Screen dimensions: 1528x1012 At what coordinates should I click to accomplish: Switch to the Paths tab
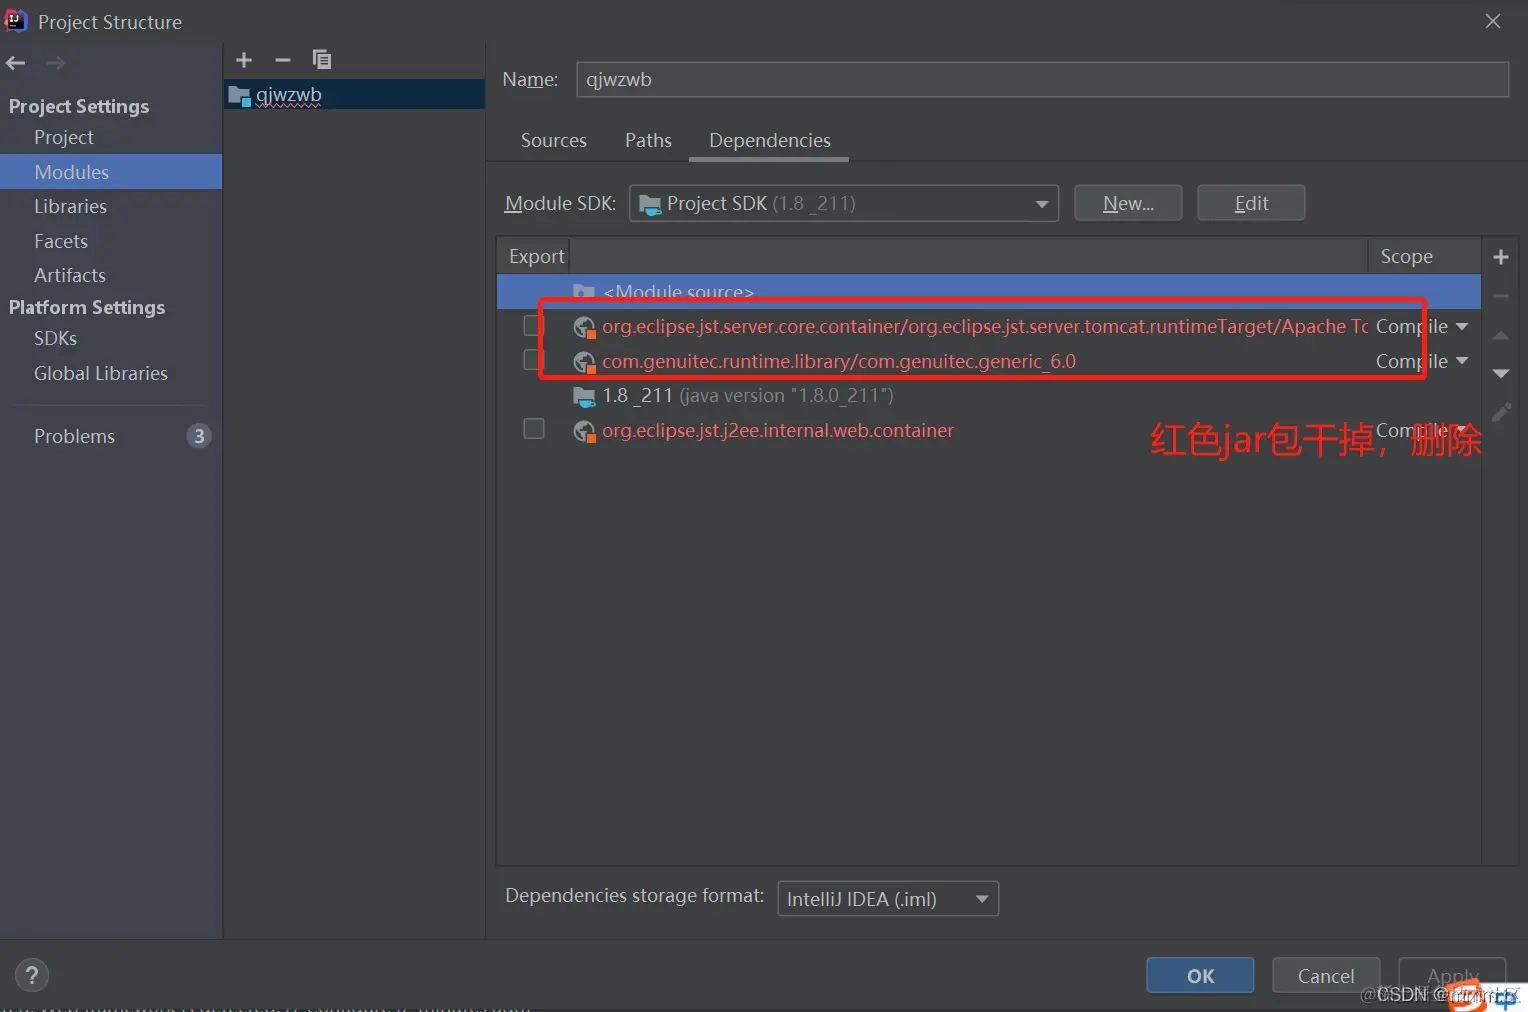pyautogui.click(x=648, y=140)
